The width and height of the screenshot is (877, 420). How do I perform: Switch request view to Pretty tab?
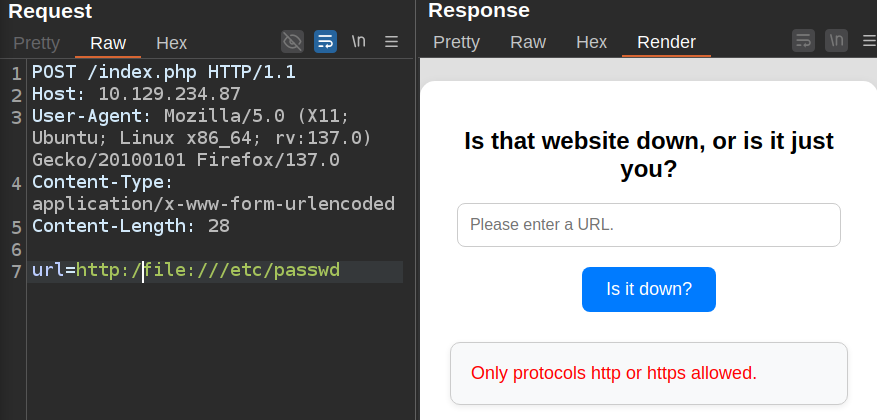pyautogui.click(x=37, y=43)
